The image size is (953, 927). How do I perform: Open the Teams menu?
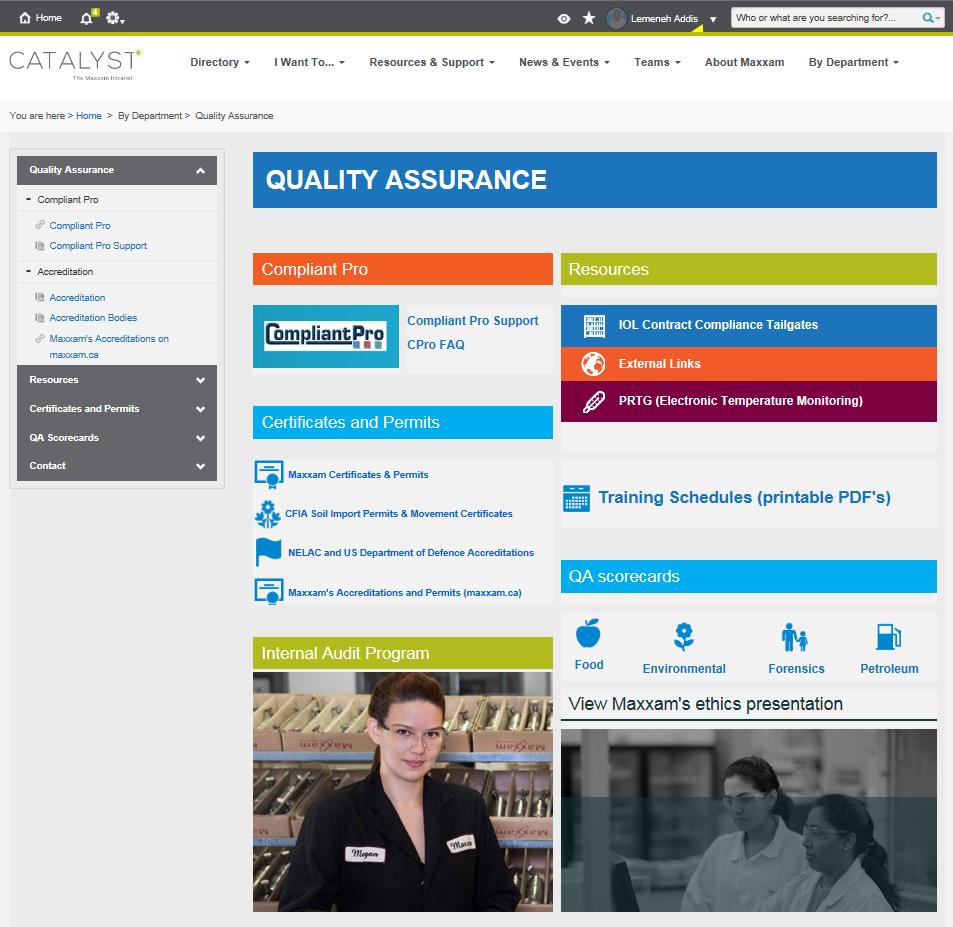pos(657,62)
